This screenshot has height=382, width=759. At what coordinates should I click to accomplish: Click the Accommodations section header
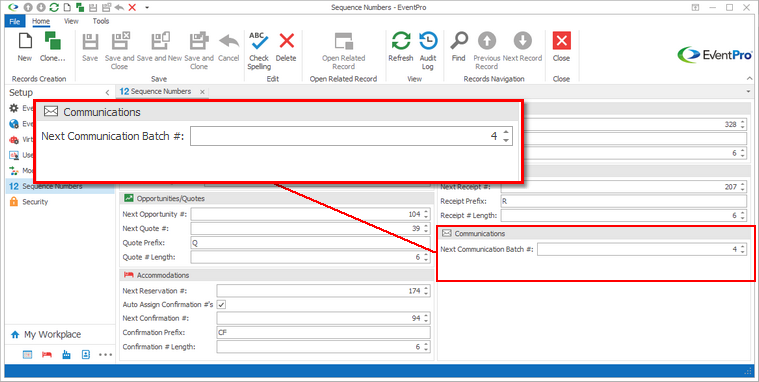[276, 275]
